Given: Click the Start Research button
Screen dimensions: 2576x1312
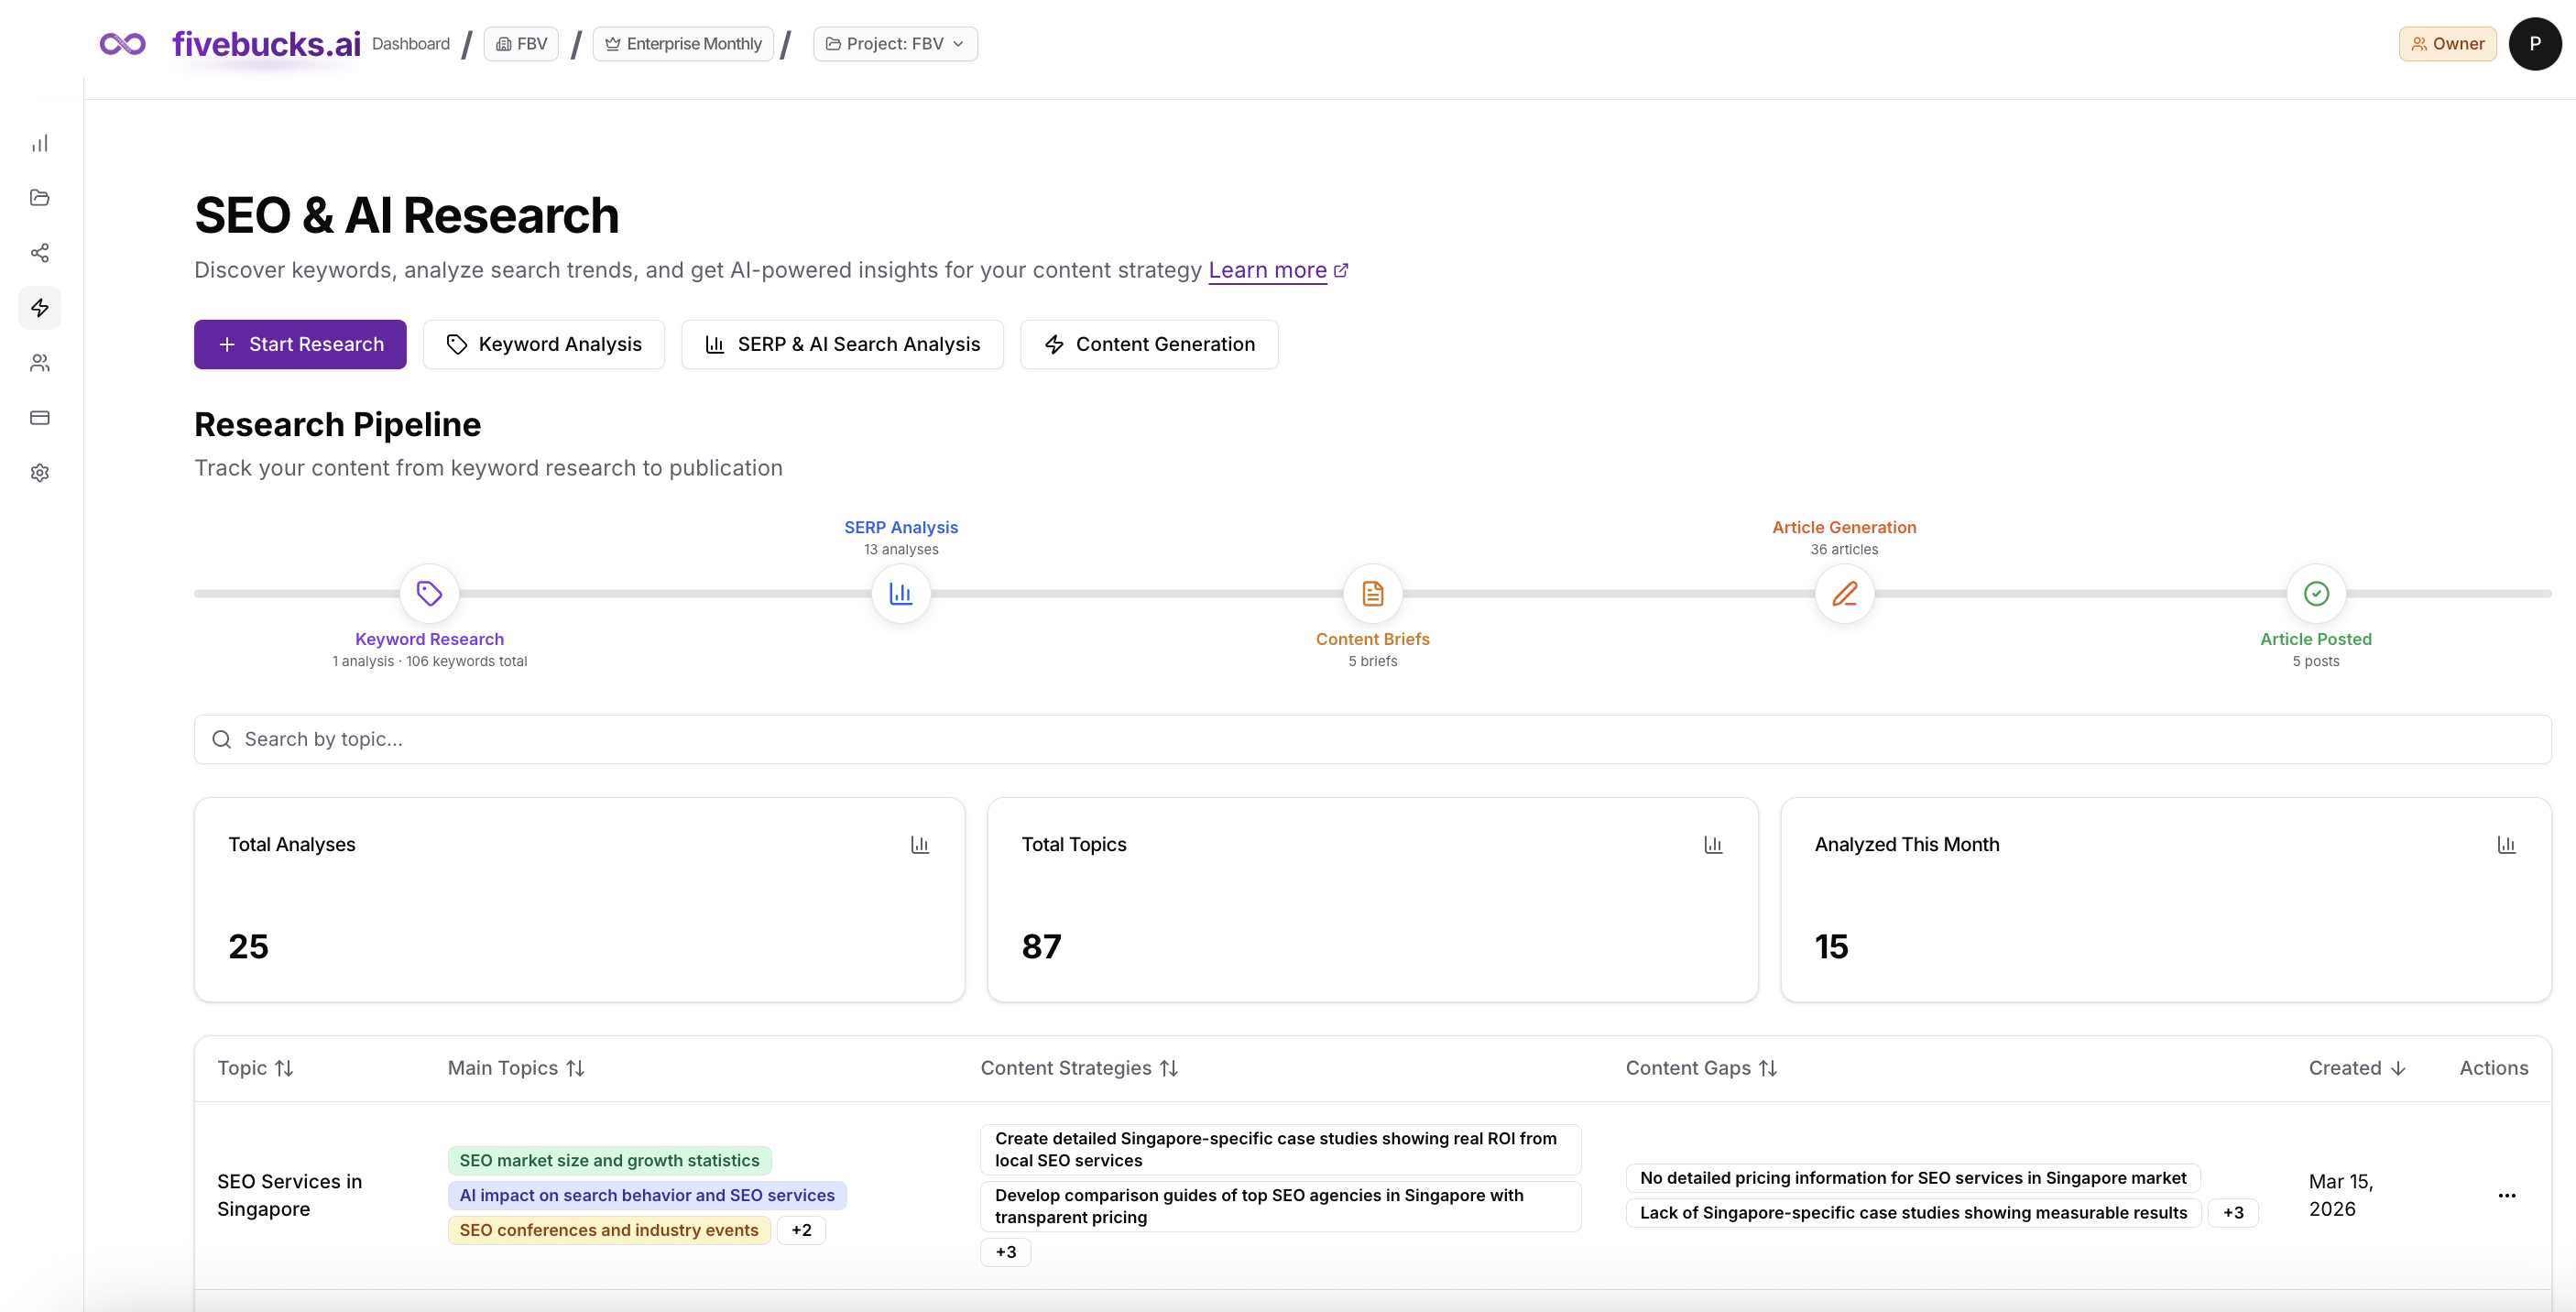Looking at the screenshot, I should click(300, 345).
